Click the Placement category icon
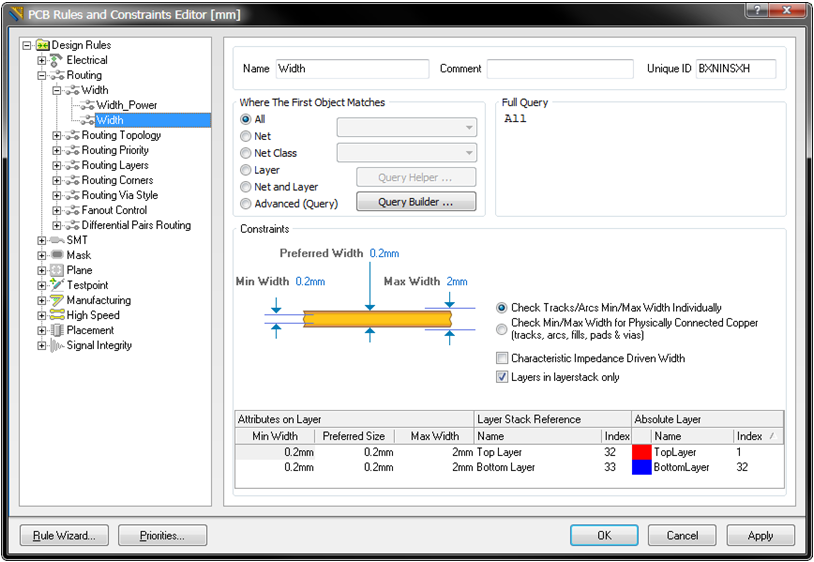This screenshot has height=562, width=814. pyautogui.click(x=57, y=330)
